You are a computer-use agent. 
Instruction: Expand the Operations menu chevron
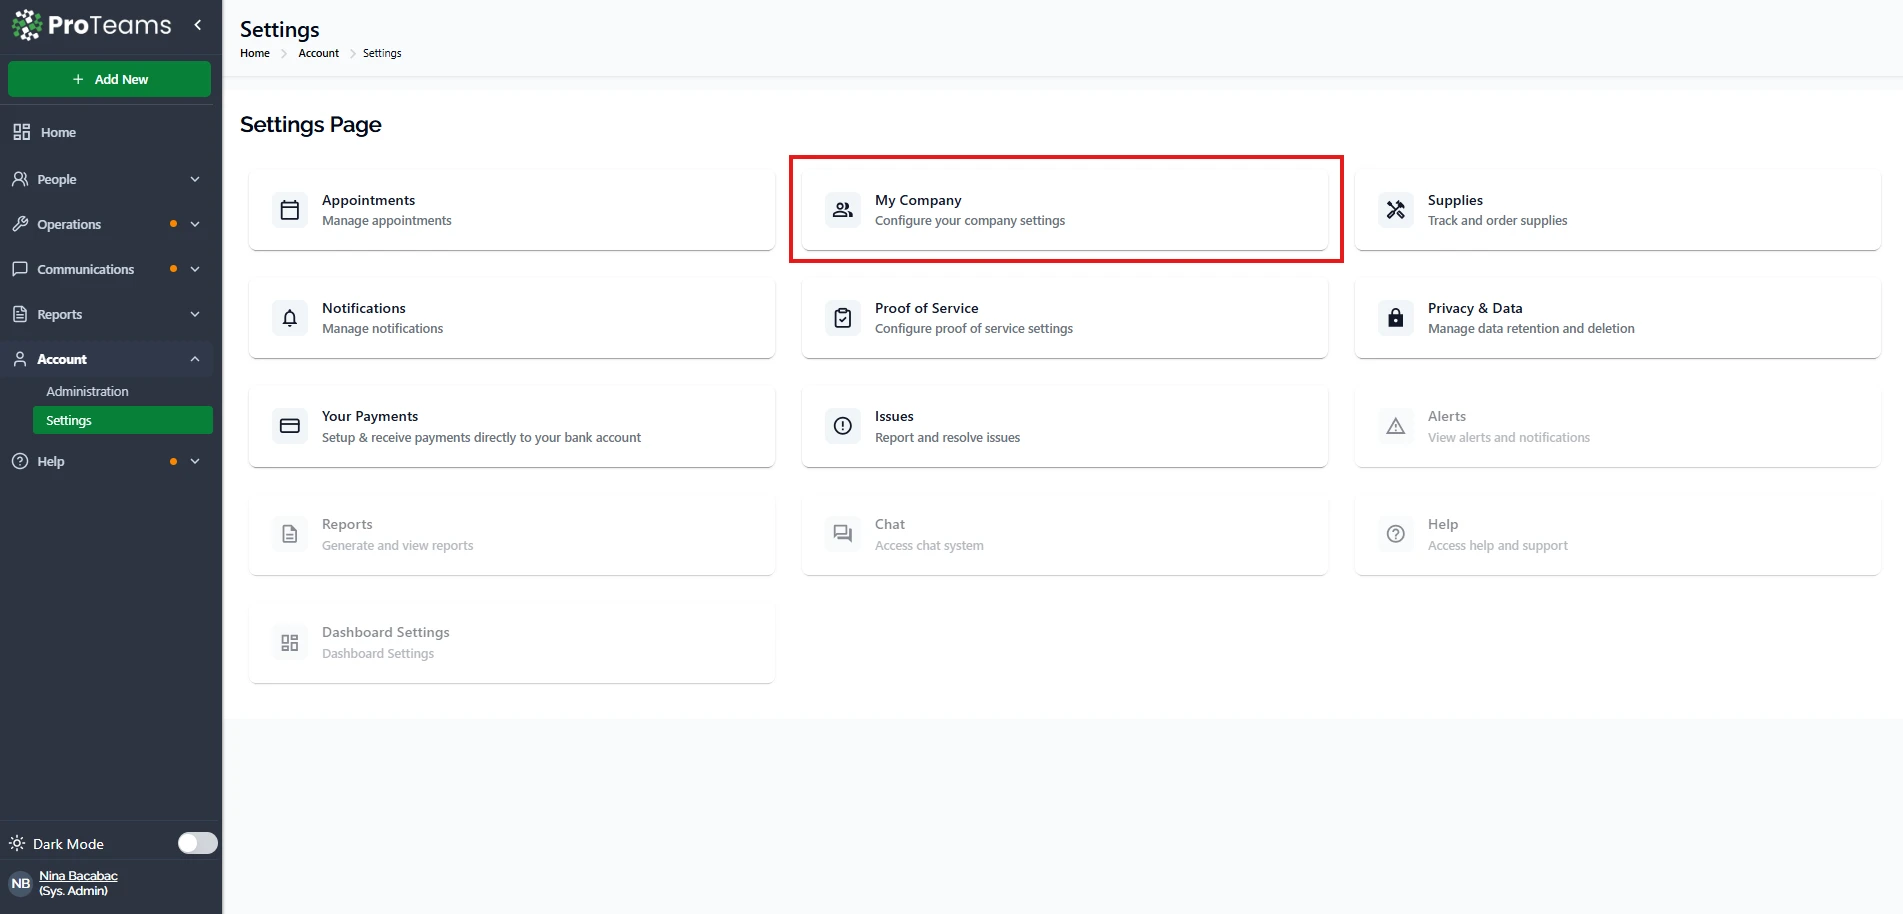pyautogui.click(x=195, y=224)
